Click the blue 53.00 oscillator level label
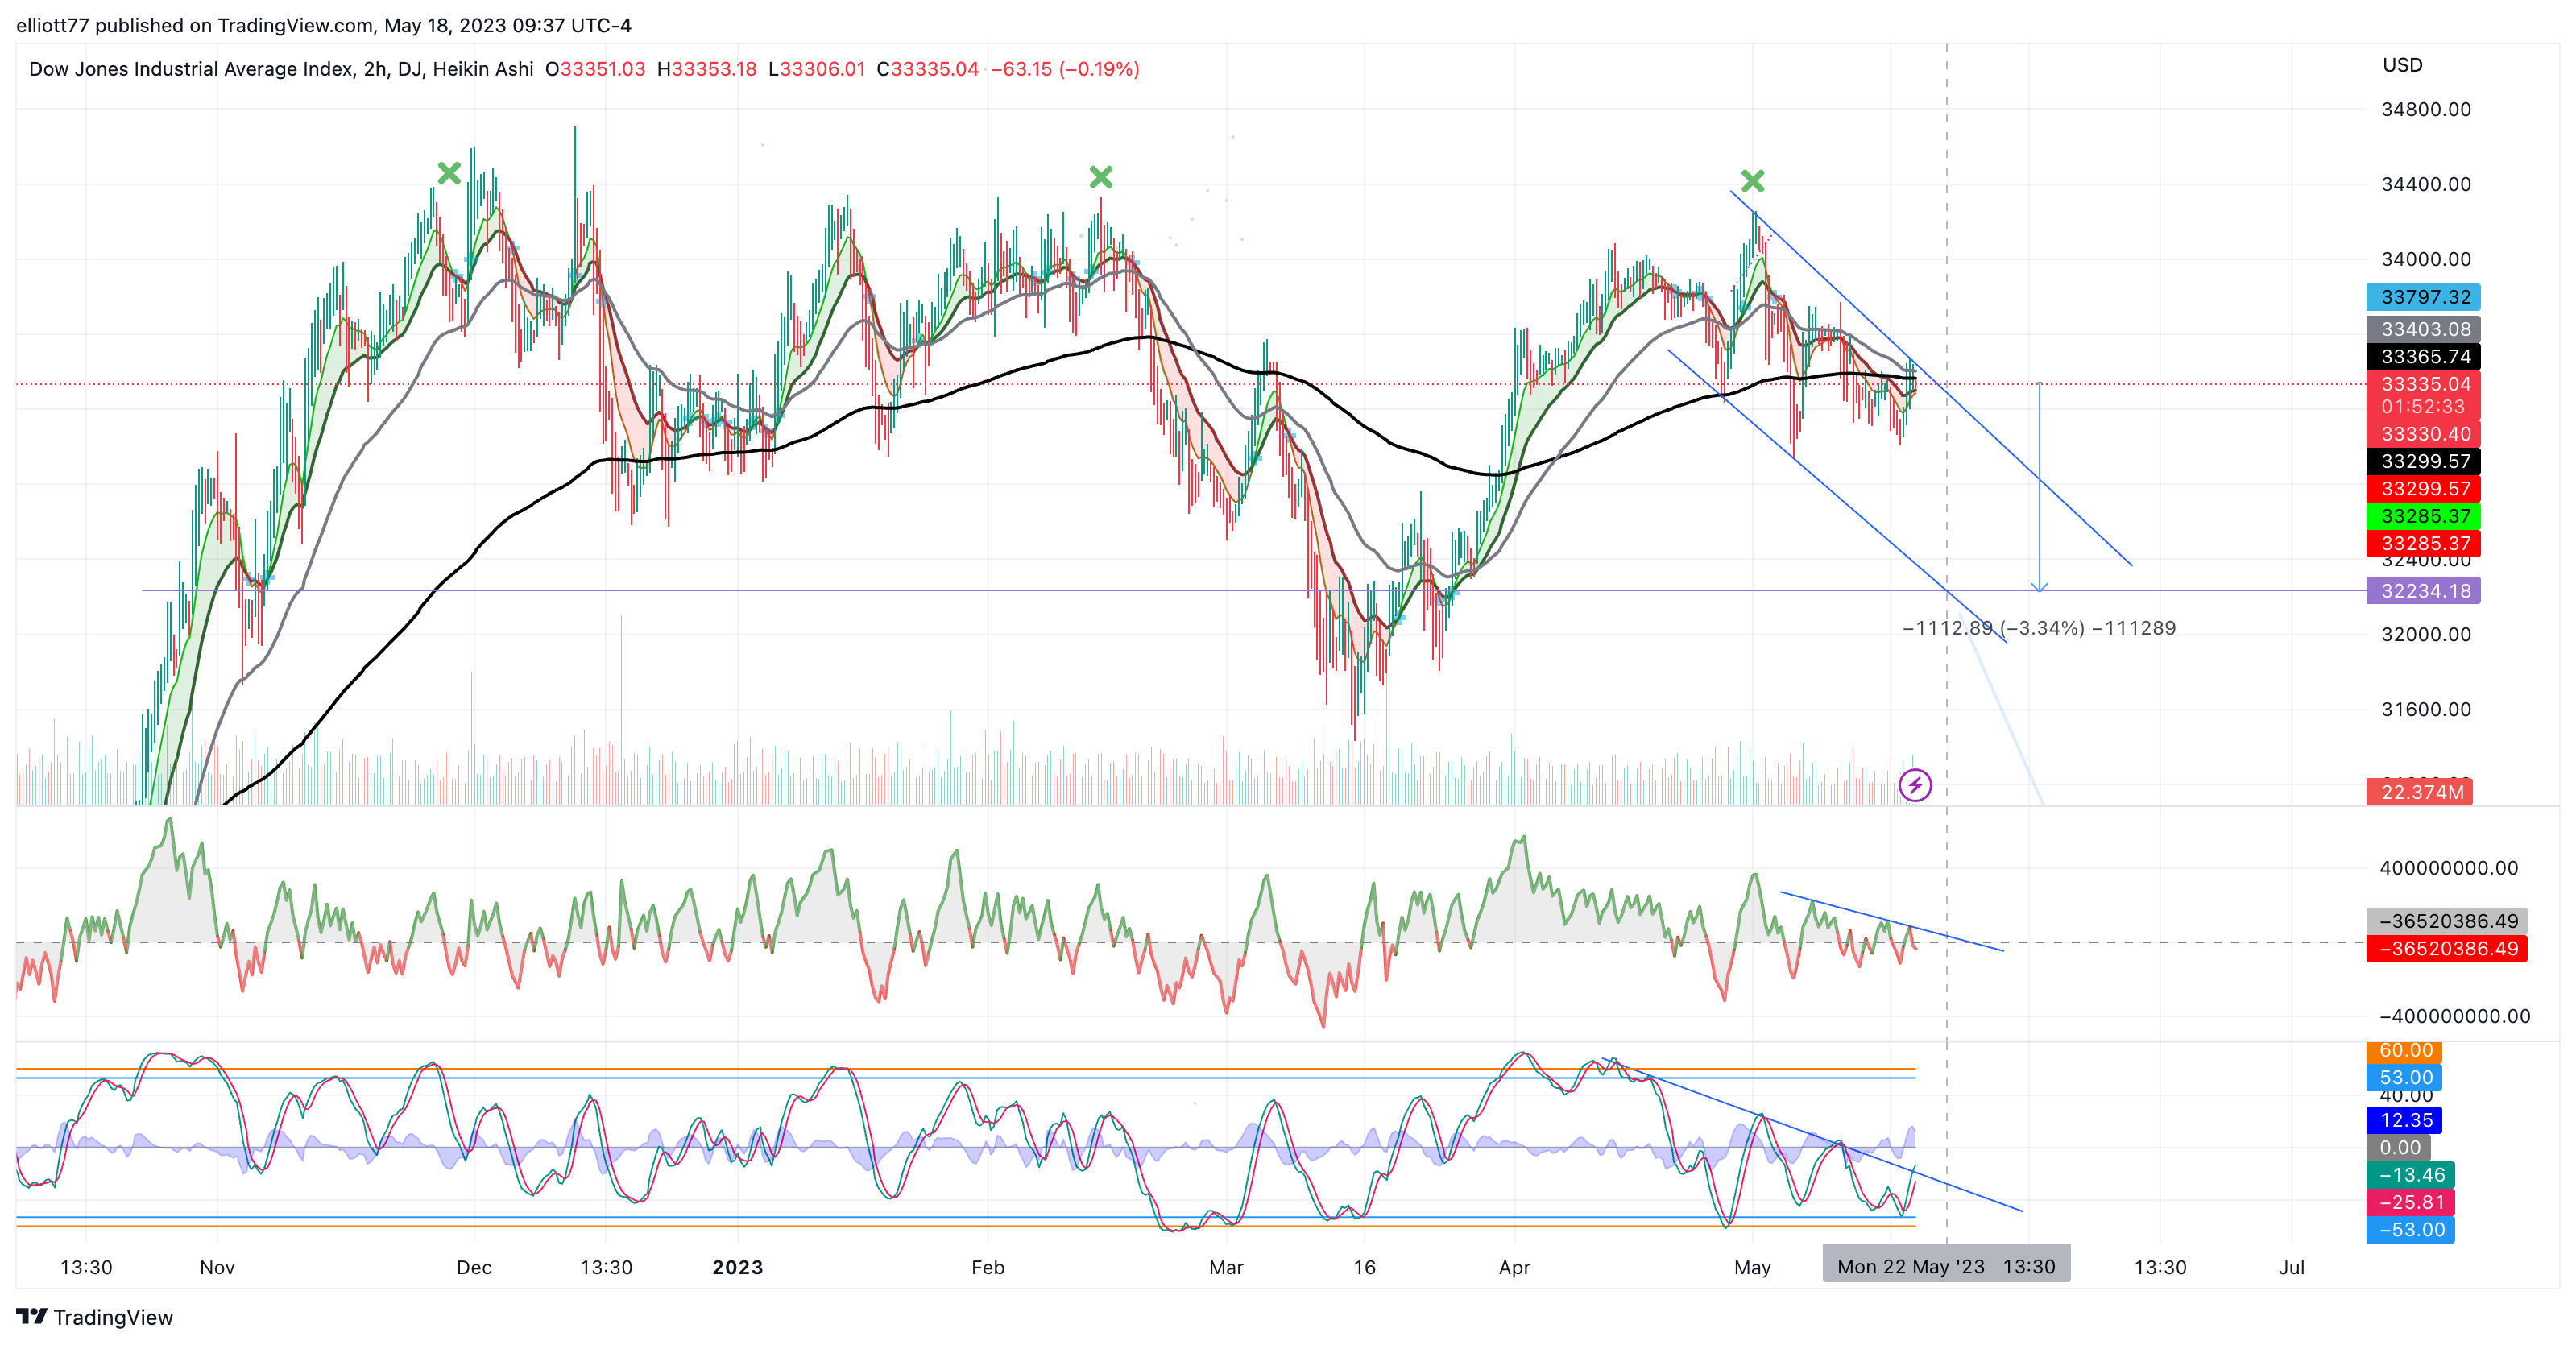This screenshot has height=1345, width=2576. coord(2403,1077)
